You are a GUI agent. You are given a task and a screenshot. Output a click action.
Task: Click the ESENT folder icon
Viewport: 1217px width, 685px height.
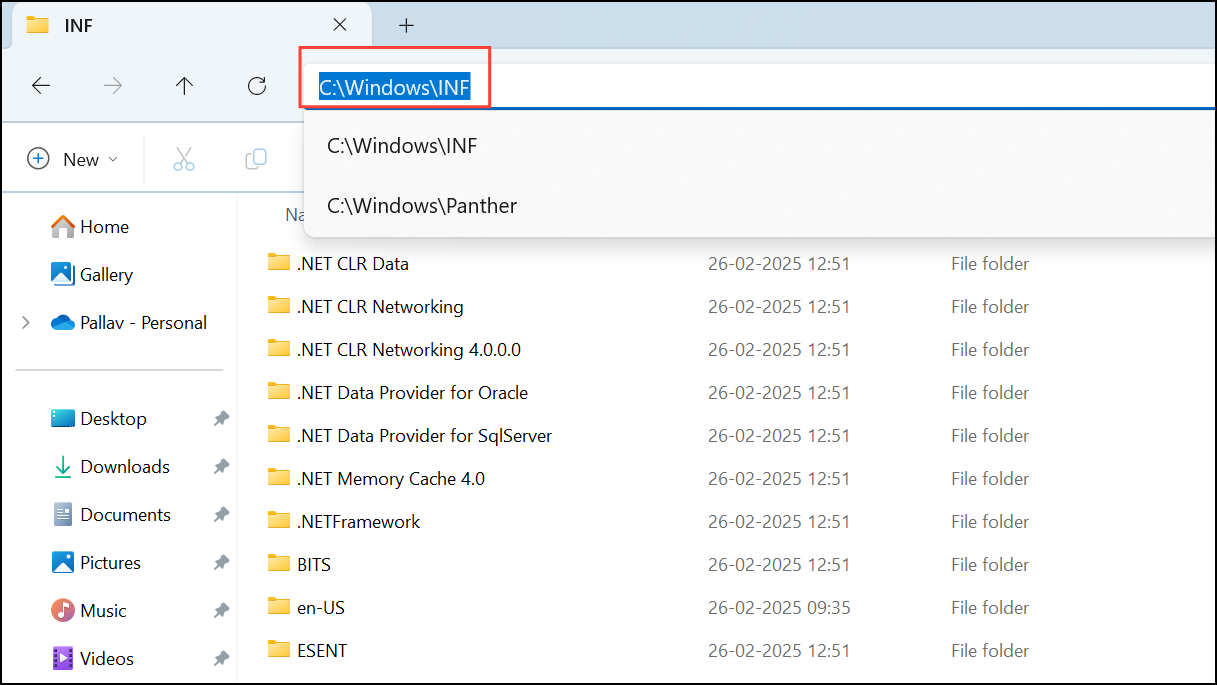coord(278,650)
